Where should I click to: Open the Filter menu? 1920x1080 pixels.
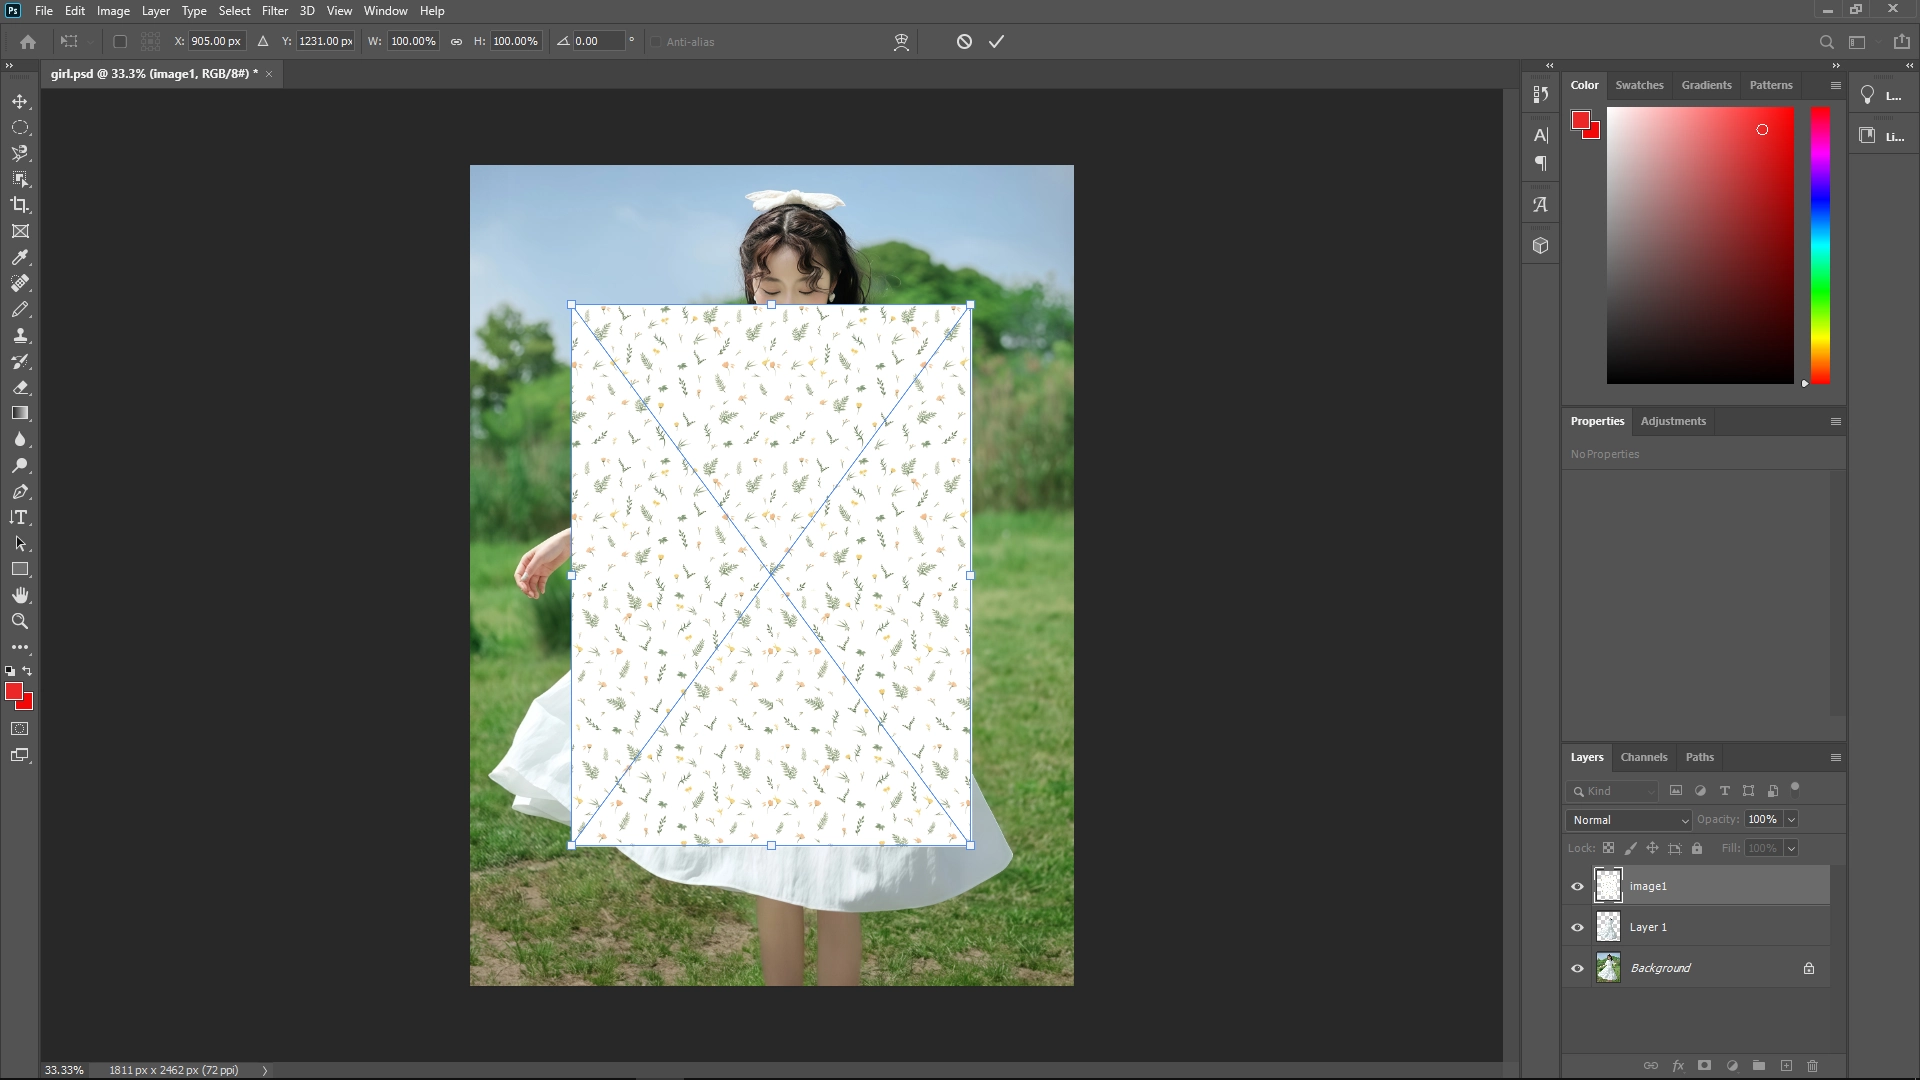(275, 10)
